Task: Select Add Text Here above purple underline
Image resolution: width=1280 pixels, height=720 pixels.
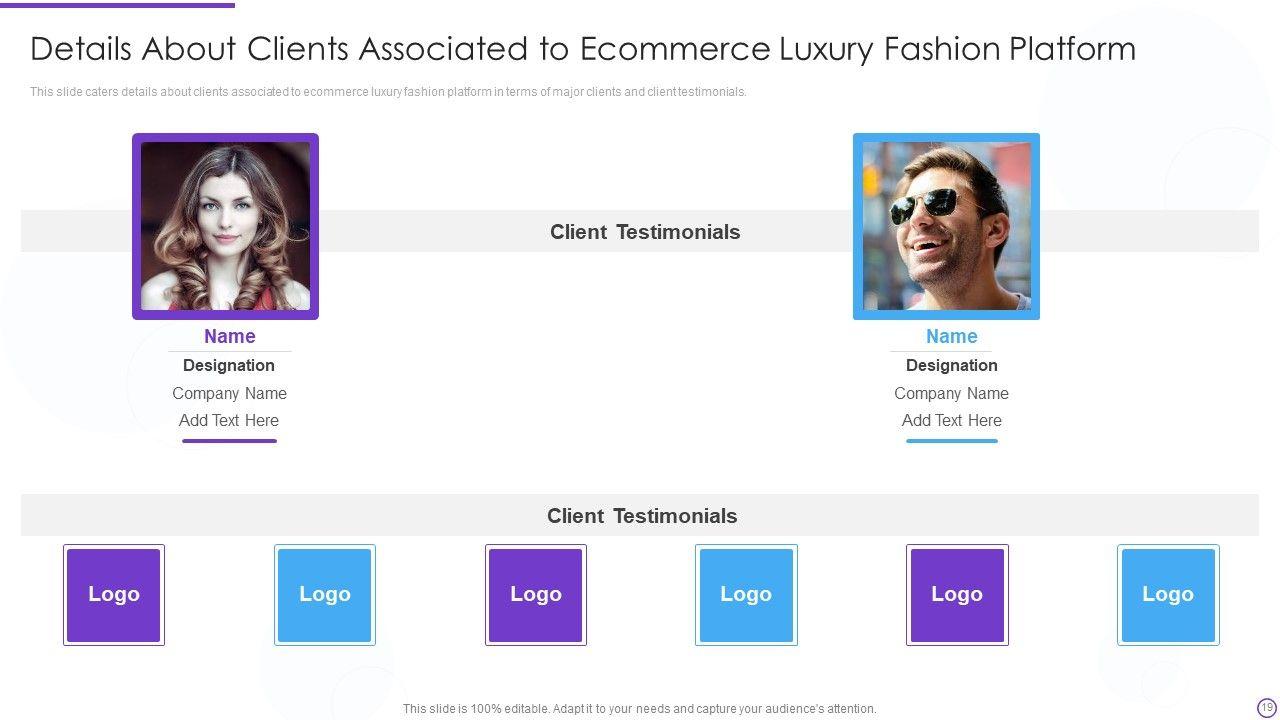Action: pyautogui.click(x=229, y=421)
